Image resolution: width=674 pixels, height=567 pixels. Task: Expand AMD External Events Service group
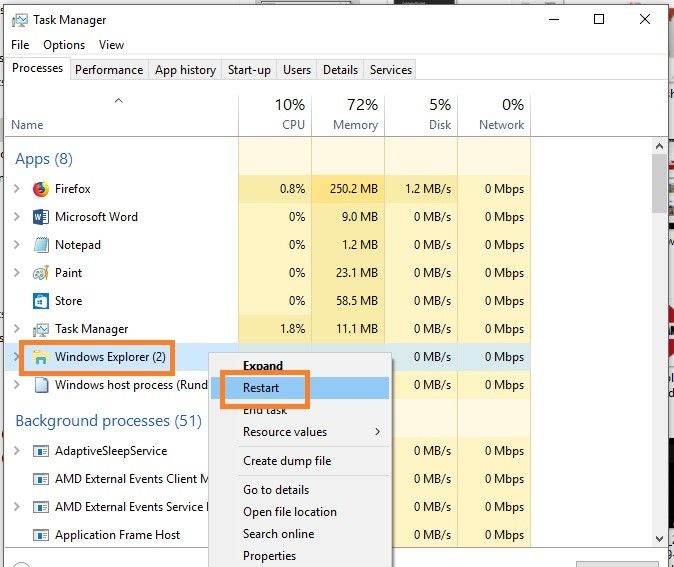pos(17,506)
